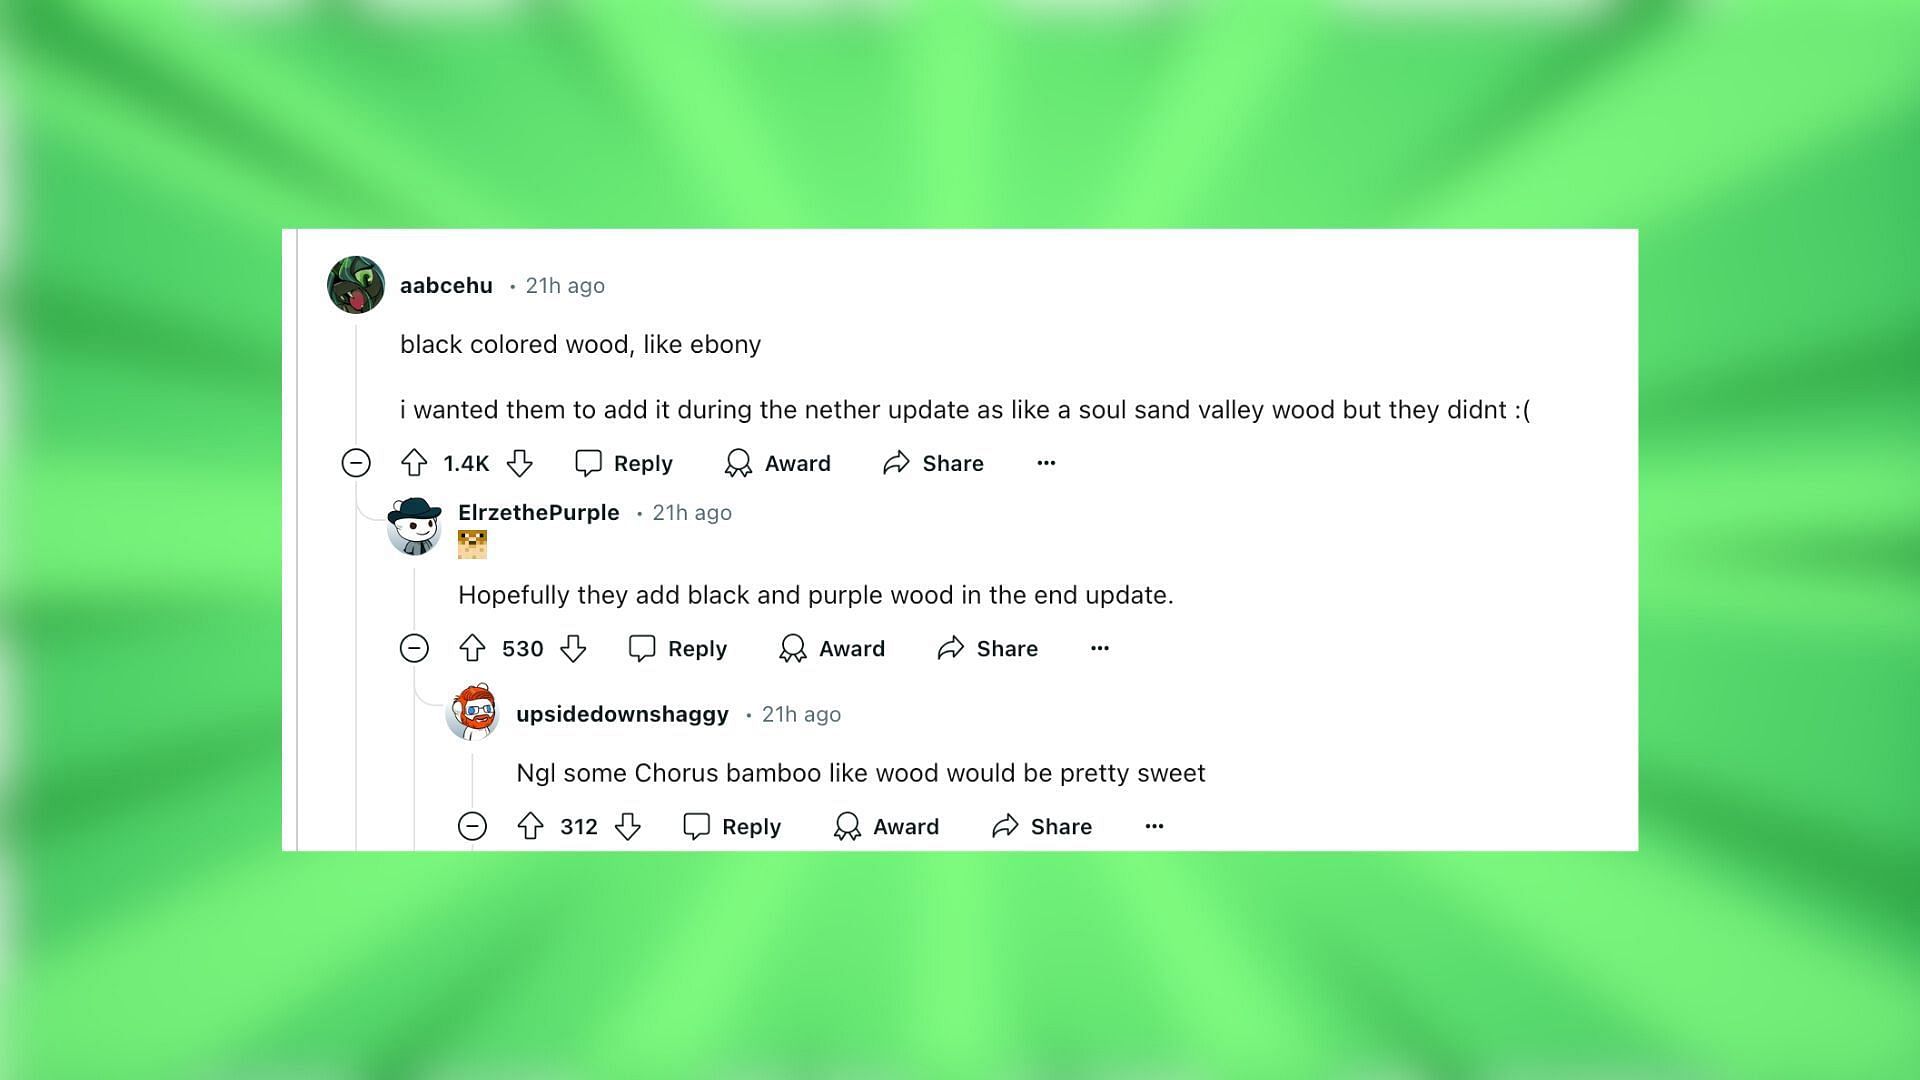Open more options on upsidedownshaggy's reply
Viewport: 1920px width, 1080px height.
click(x=1154, y=823)
